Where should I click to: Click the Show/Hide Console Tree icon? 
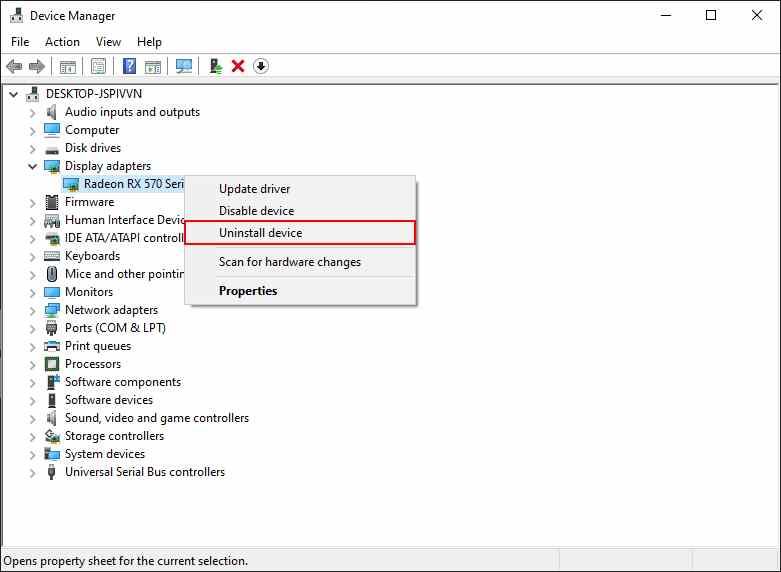click(x=68, y=66)
